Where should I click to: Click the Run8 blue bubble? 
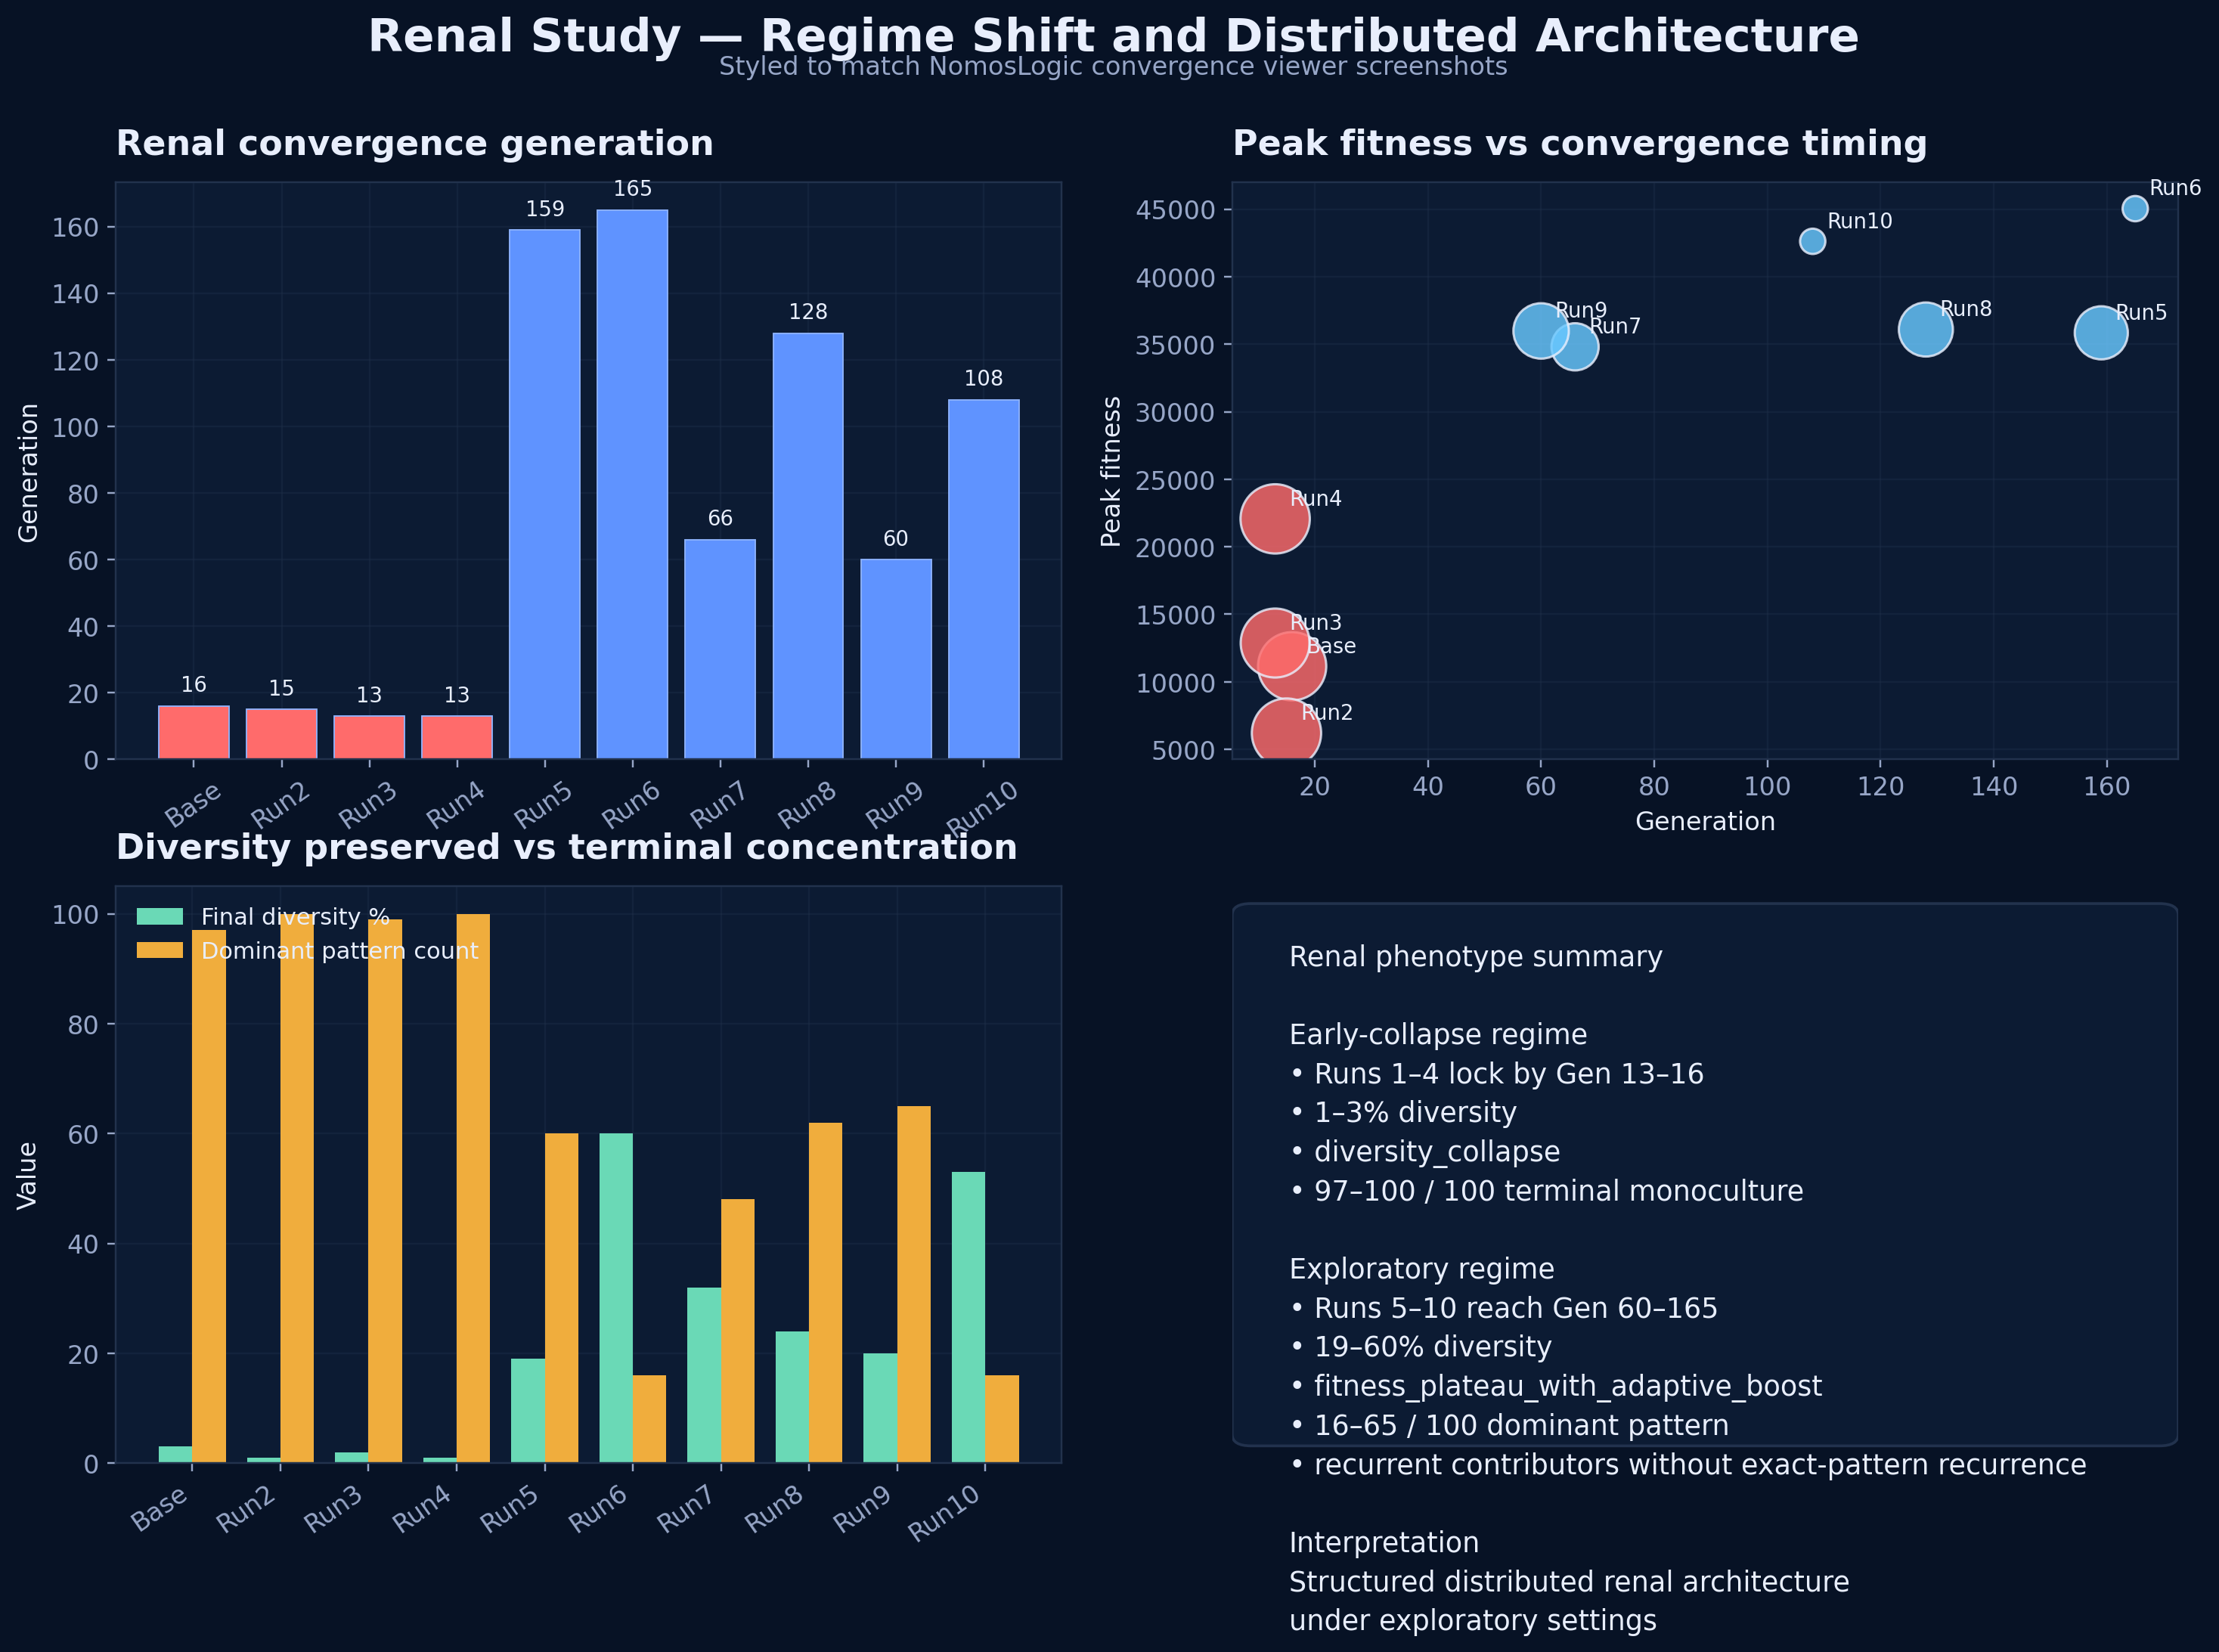click(x=1925, y=329)
